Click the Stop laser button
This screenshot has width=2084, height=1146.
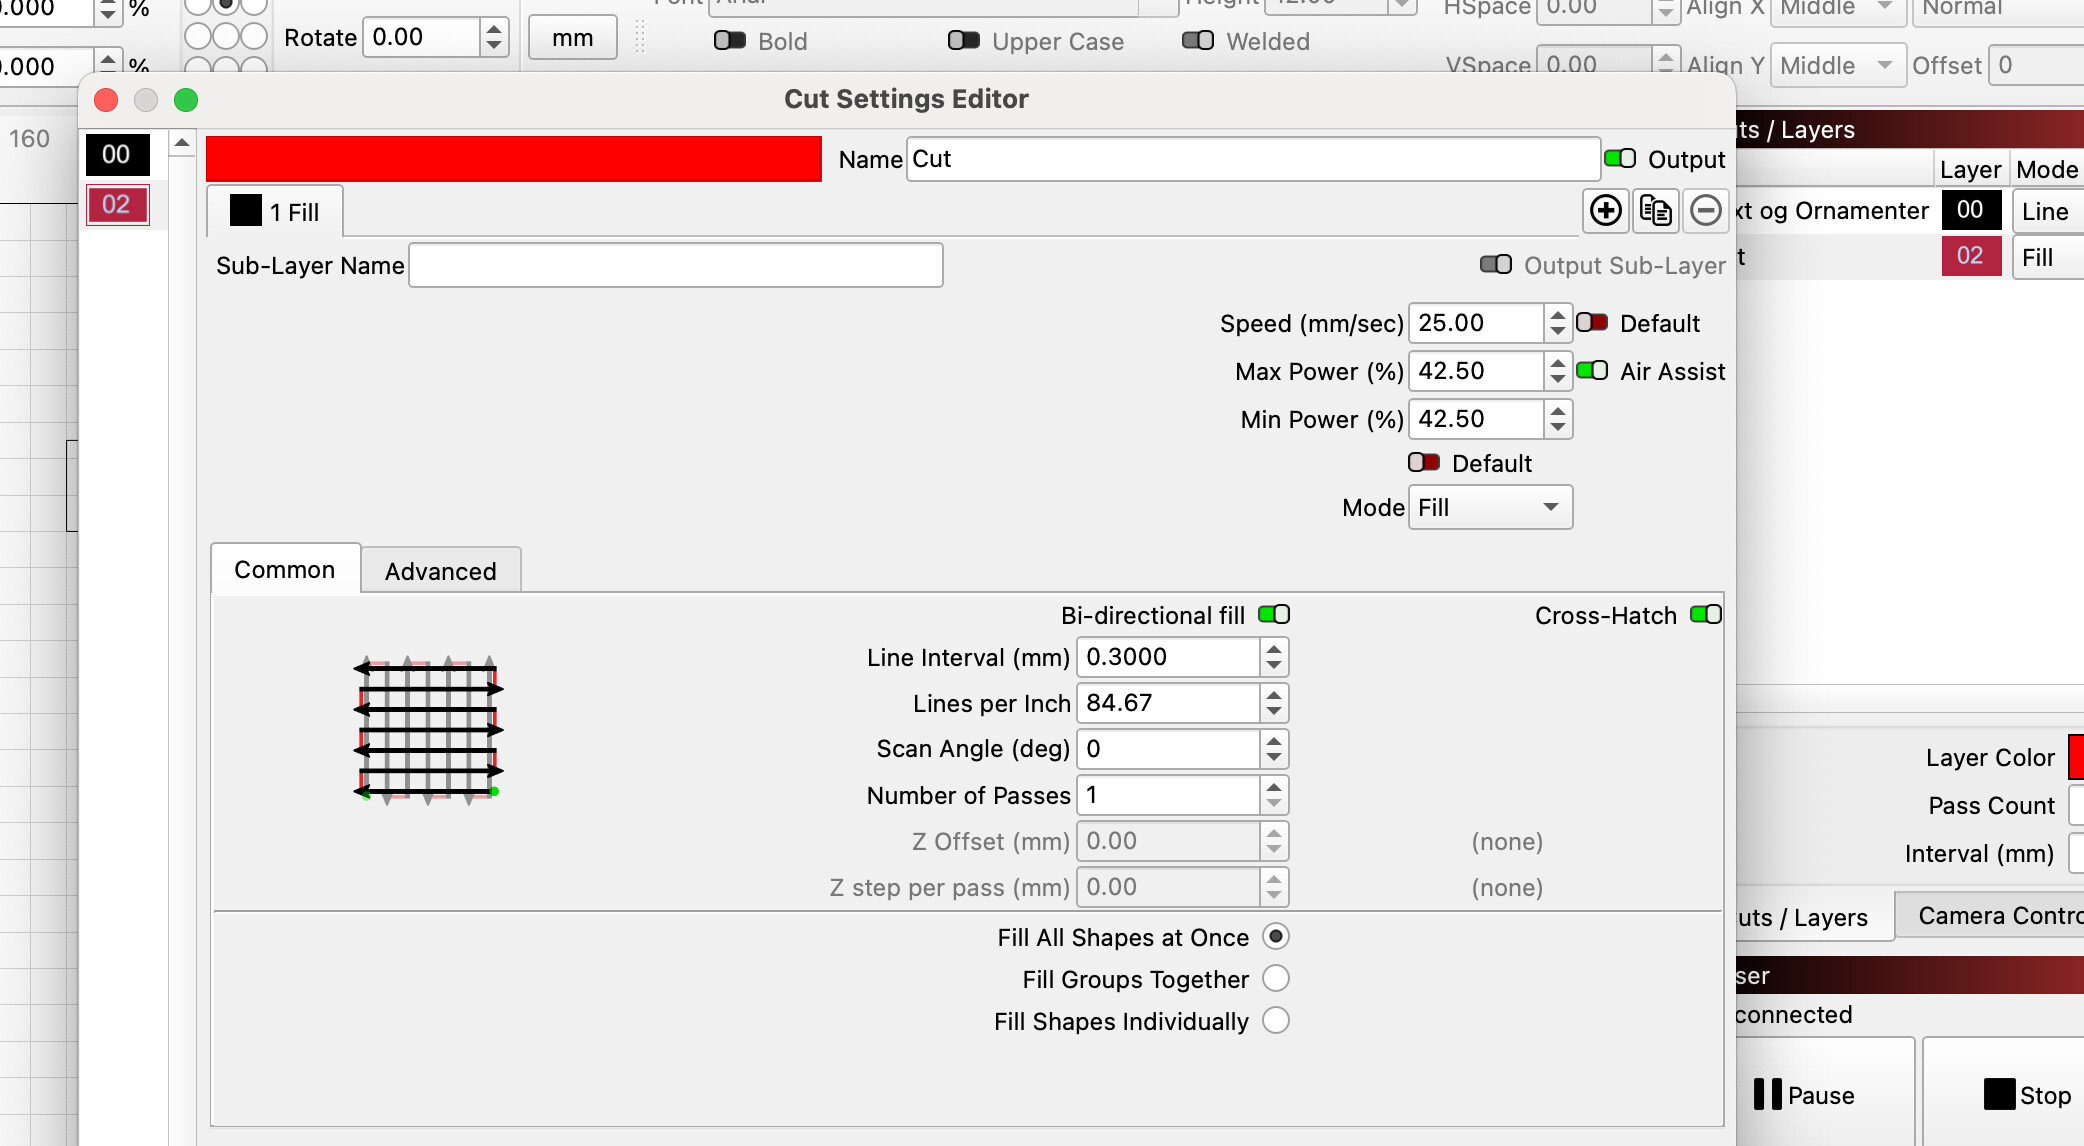[2027, 1095]
